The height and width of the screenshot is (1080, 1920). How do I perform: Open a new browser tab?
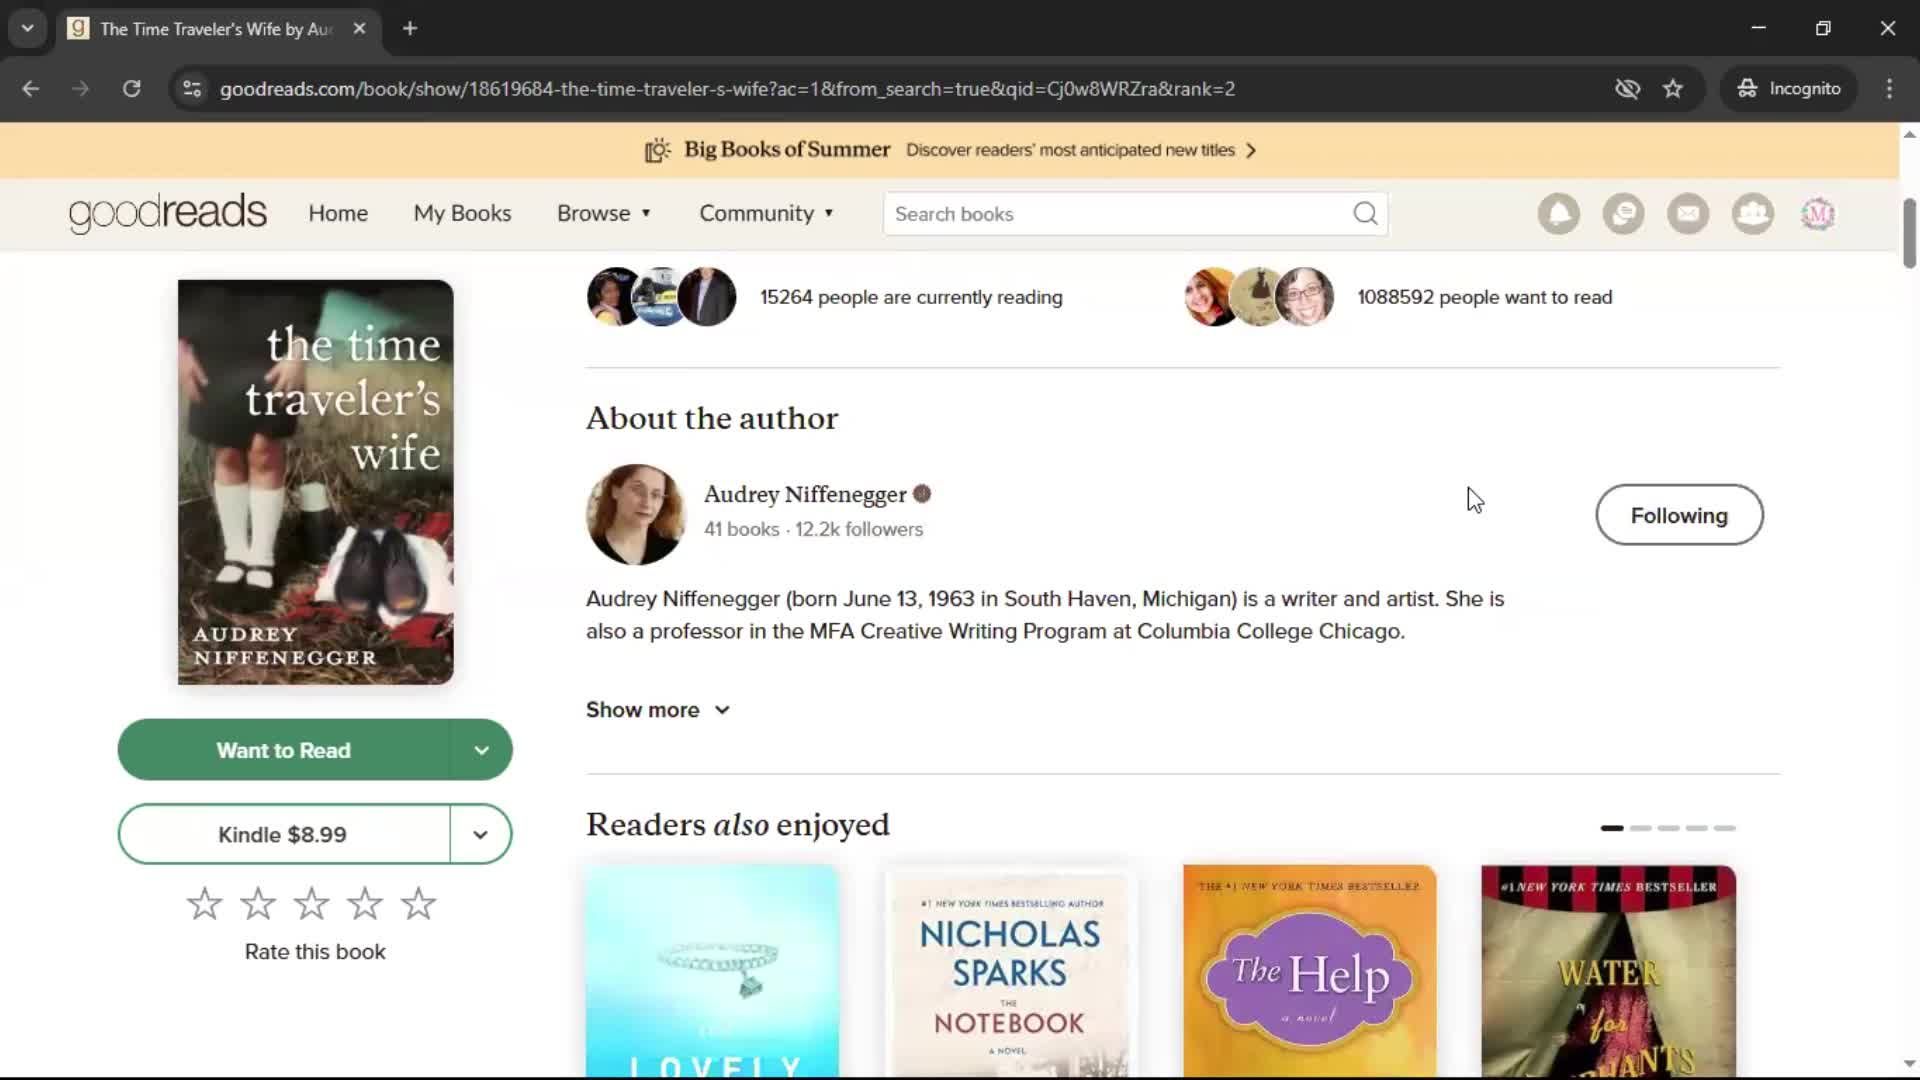pyautogui.click(x=410, y=28)
